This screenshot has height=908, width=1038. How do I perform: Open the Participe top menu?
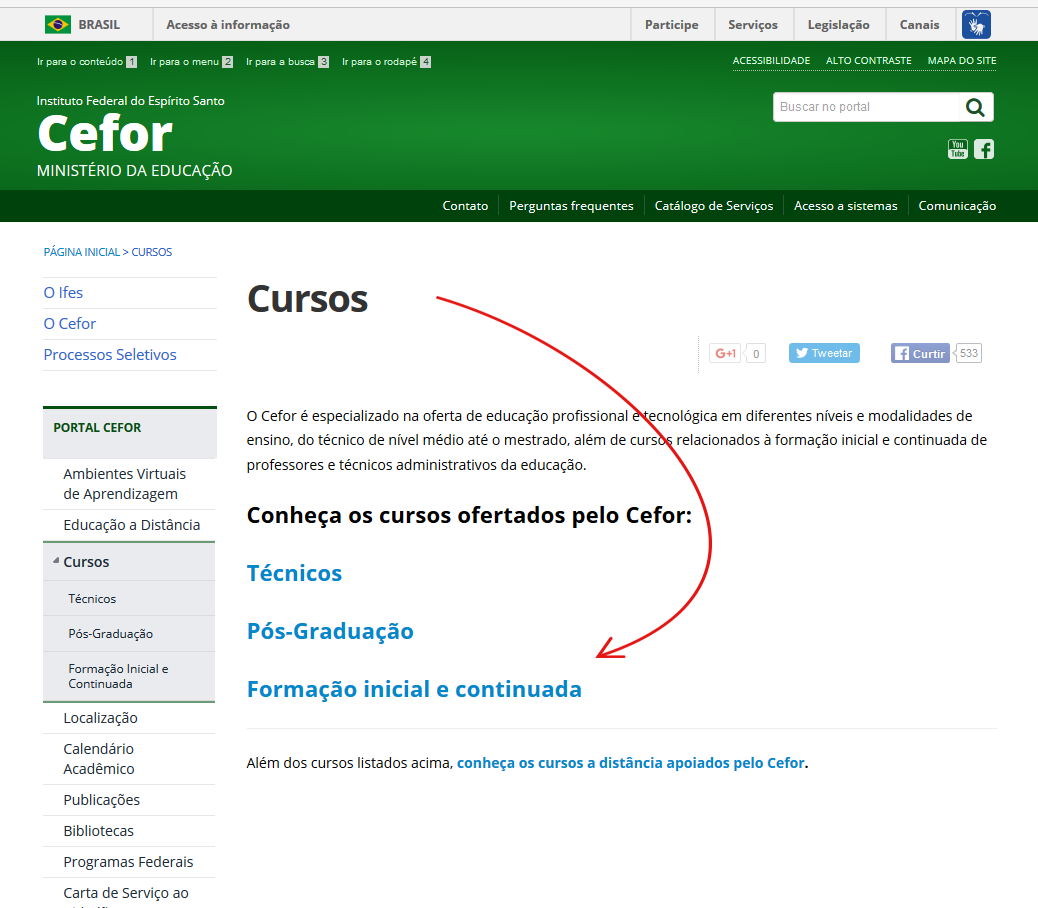(671, 24)
